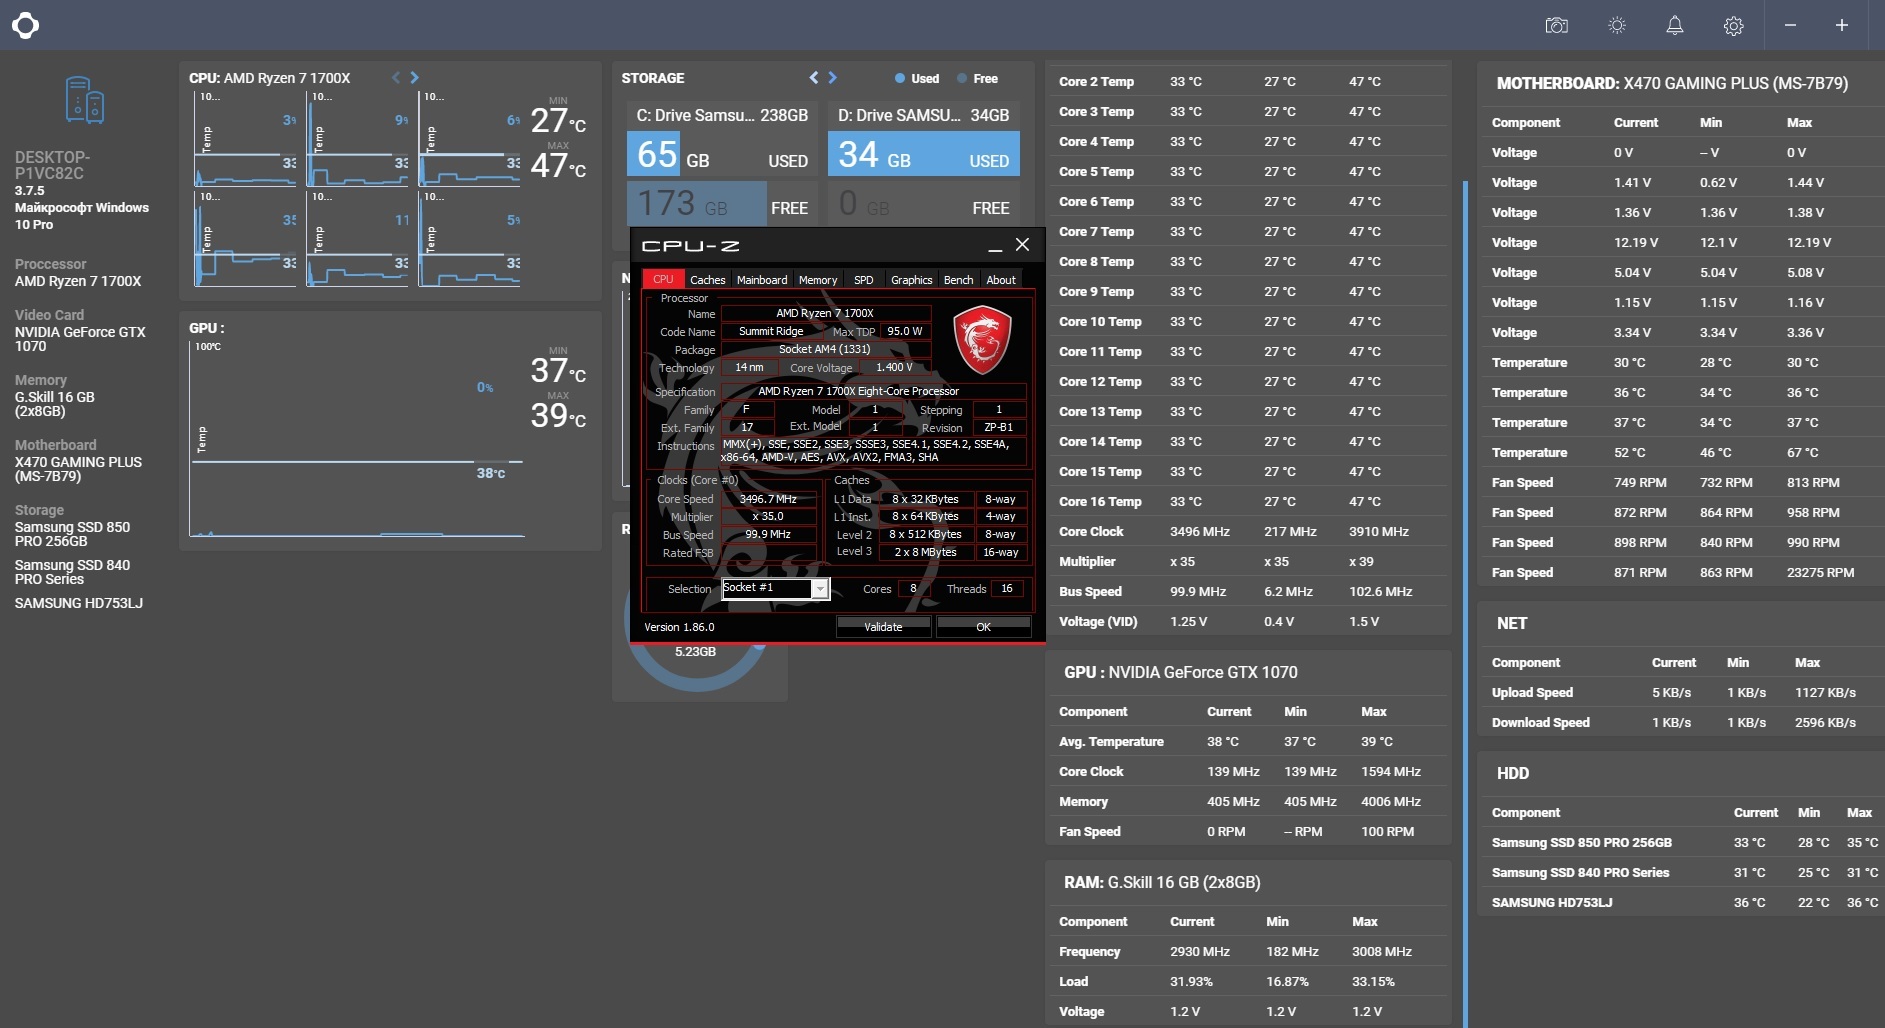Screen dimensions: 1885x1028
Task: Click the 'Core 16 Temp' row label
Action: point(1100,502)
